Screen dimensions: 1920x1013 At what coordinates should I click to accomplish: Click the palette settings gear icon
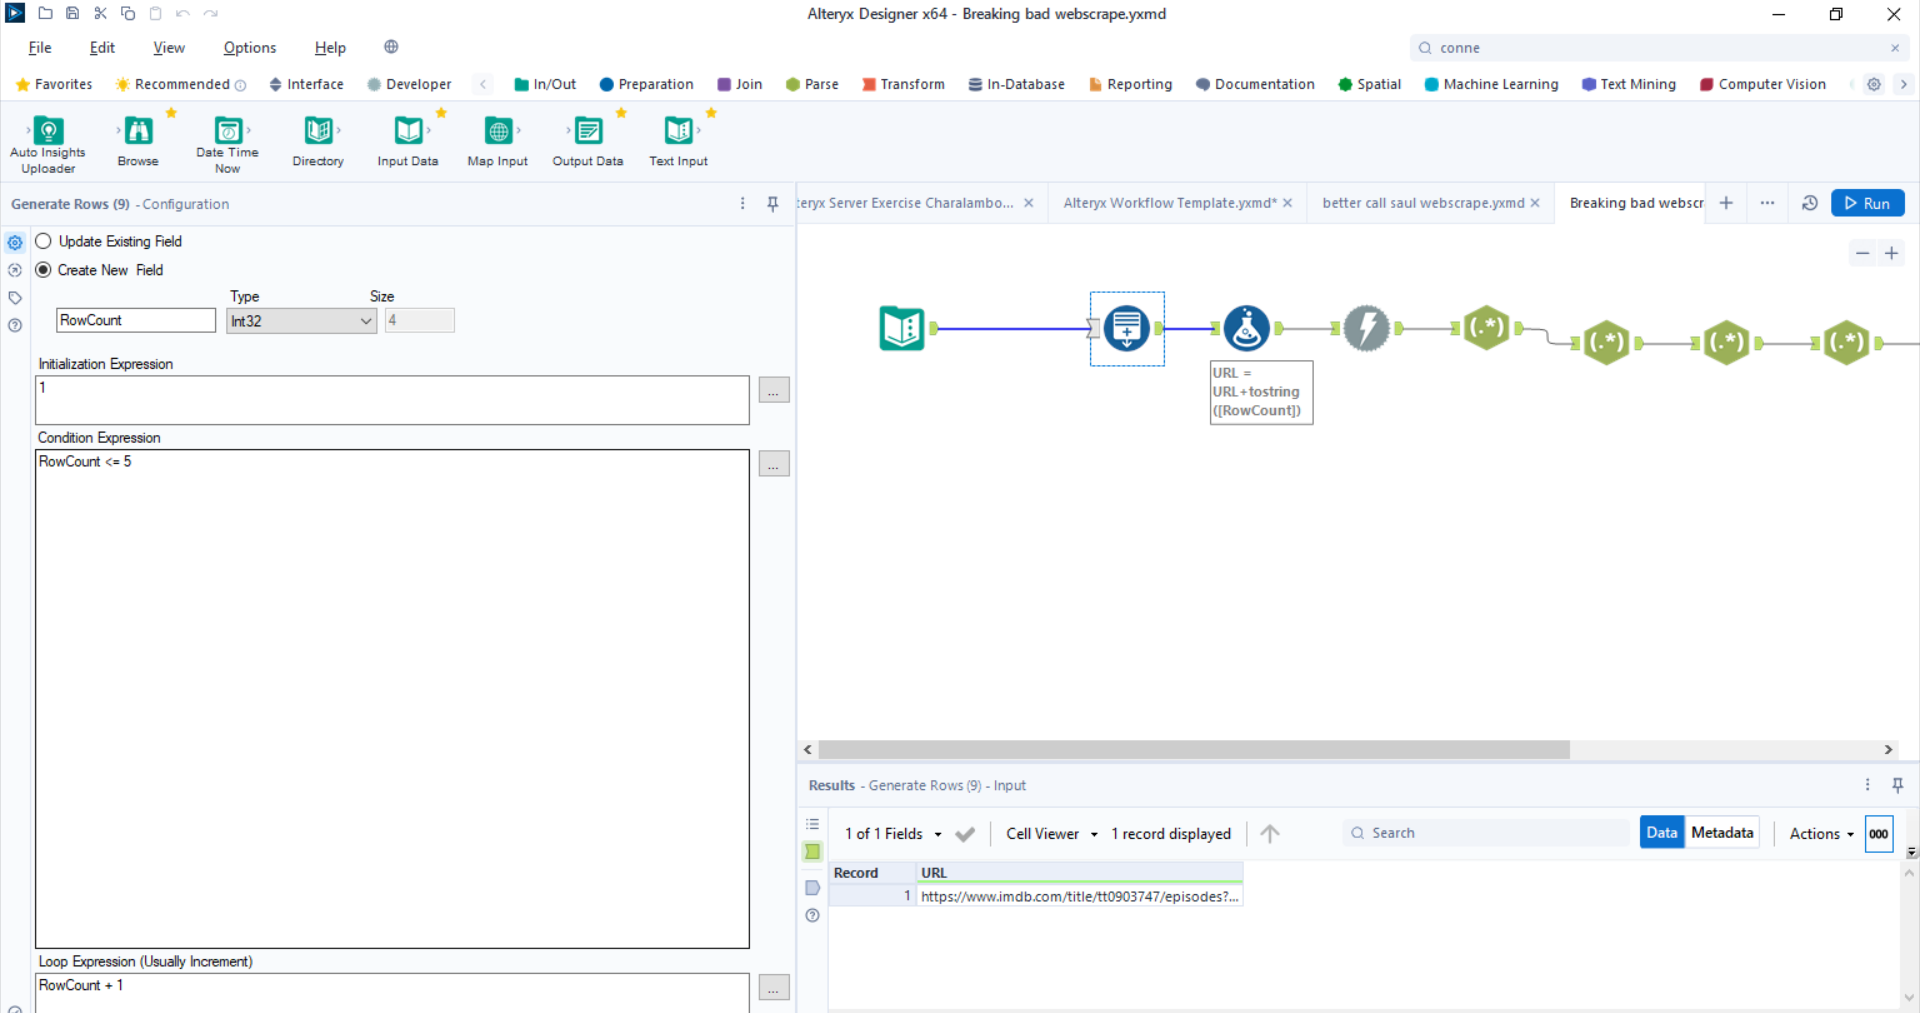pos(1874,84)
